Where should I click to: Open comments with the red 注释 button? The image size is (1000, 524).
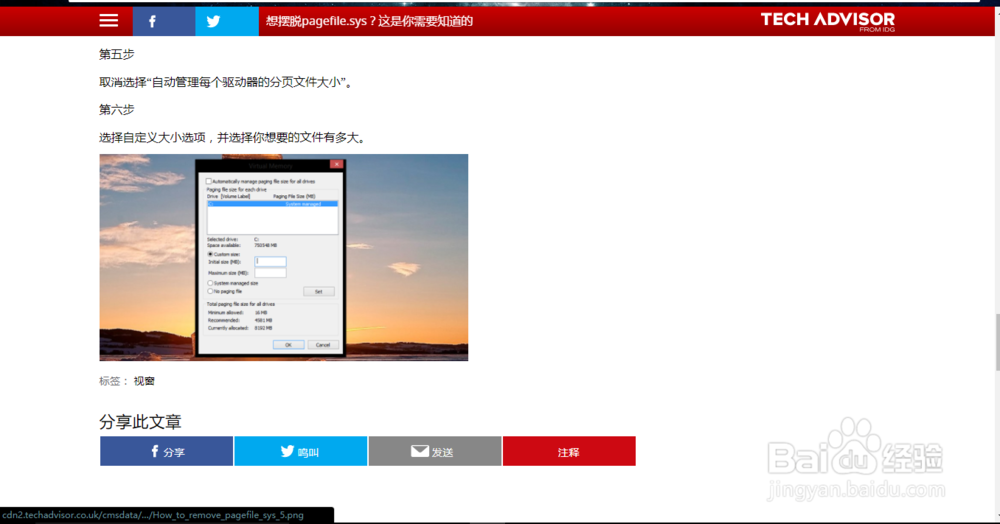pyautogui.click(x=569, y=451)
